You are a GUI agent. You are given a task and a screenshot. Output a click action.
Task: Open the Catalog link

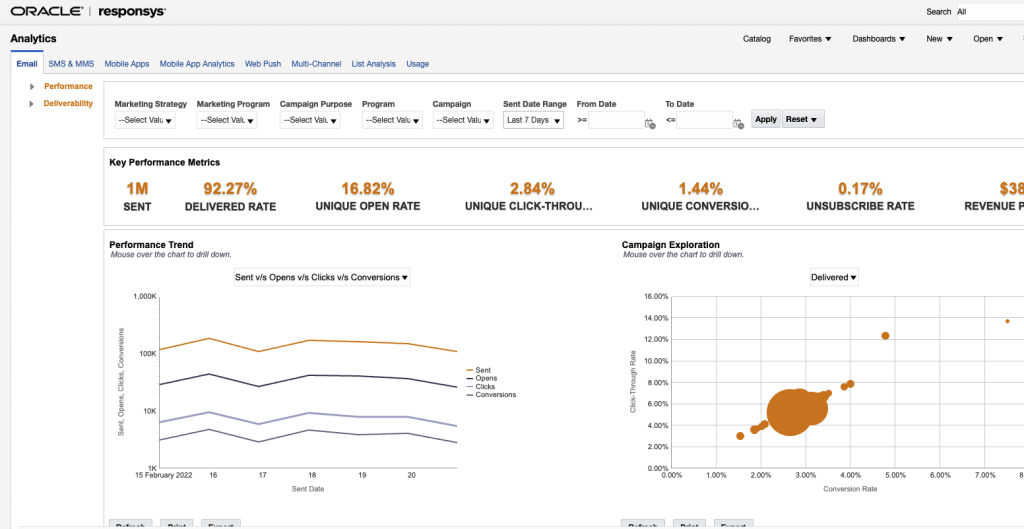pyautogui.click(x=757, y=39)
